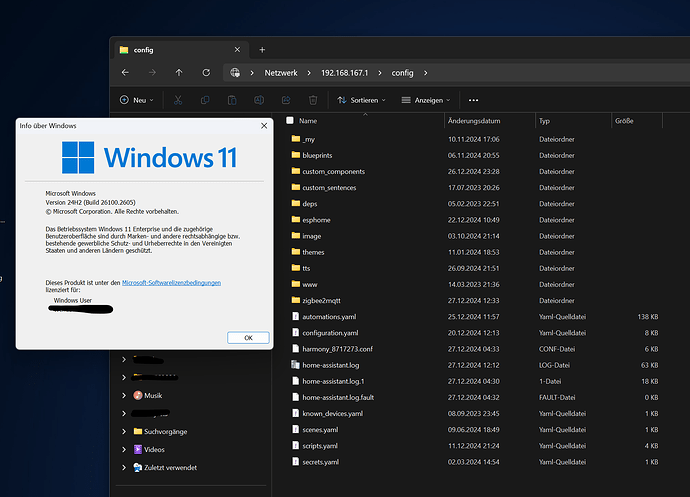Select the home-assistant.log.1 file name
690x497 pixels.
pyautogui.click(x=333, y=381)
